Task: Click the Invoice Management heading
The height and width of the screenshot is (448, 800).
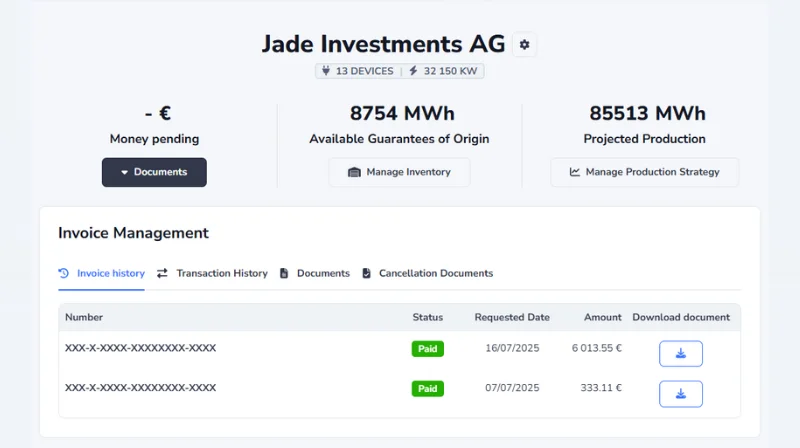Action: pyautogui.click(x=133, y=233)
